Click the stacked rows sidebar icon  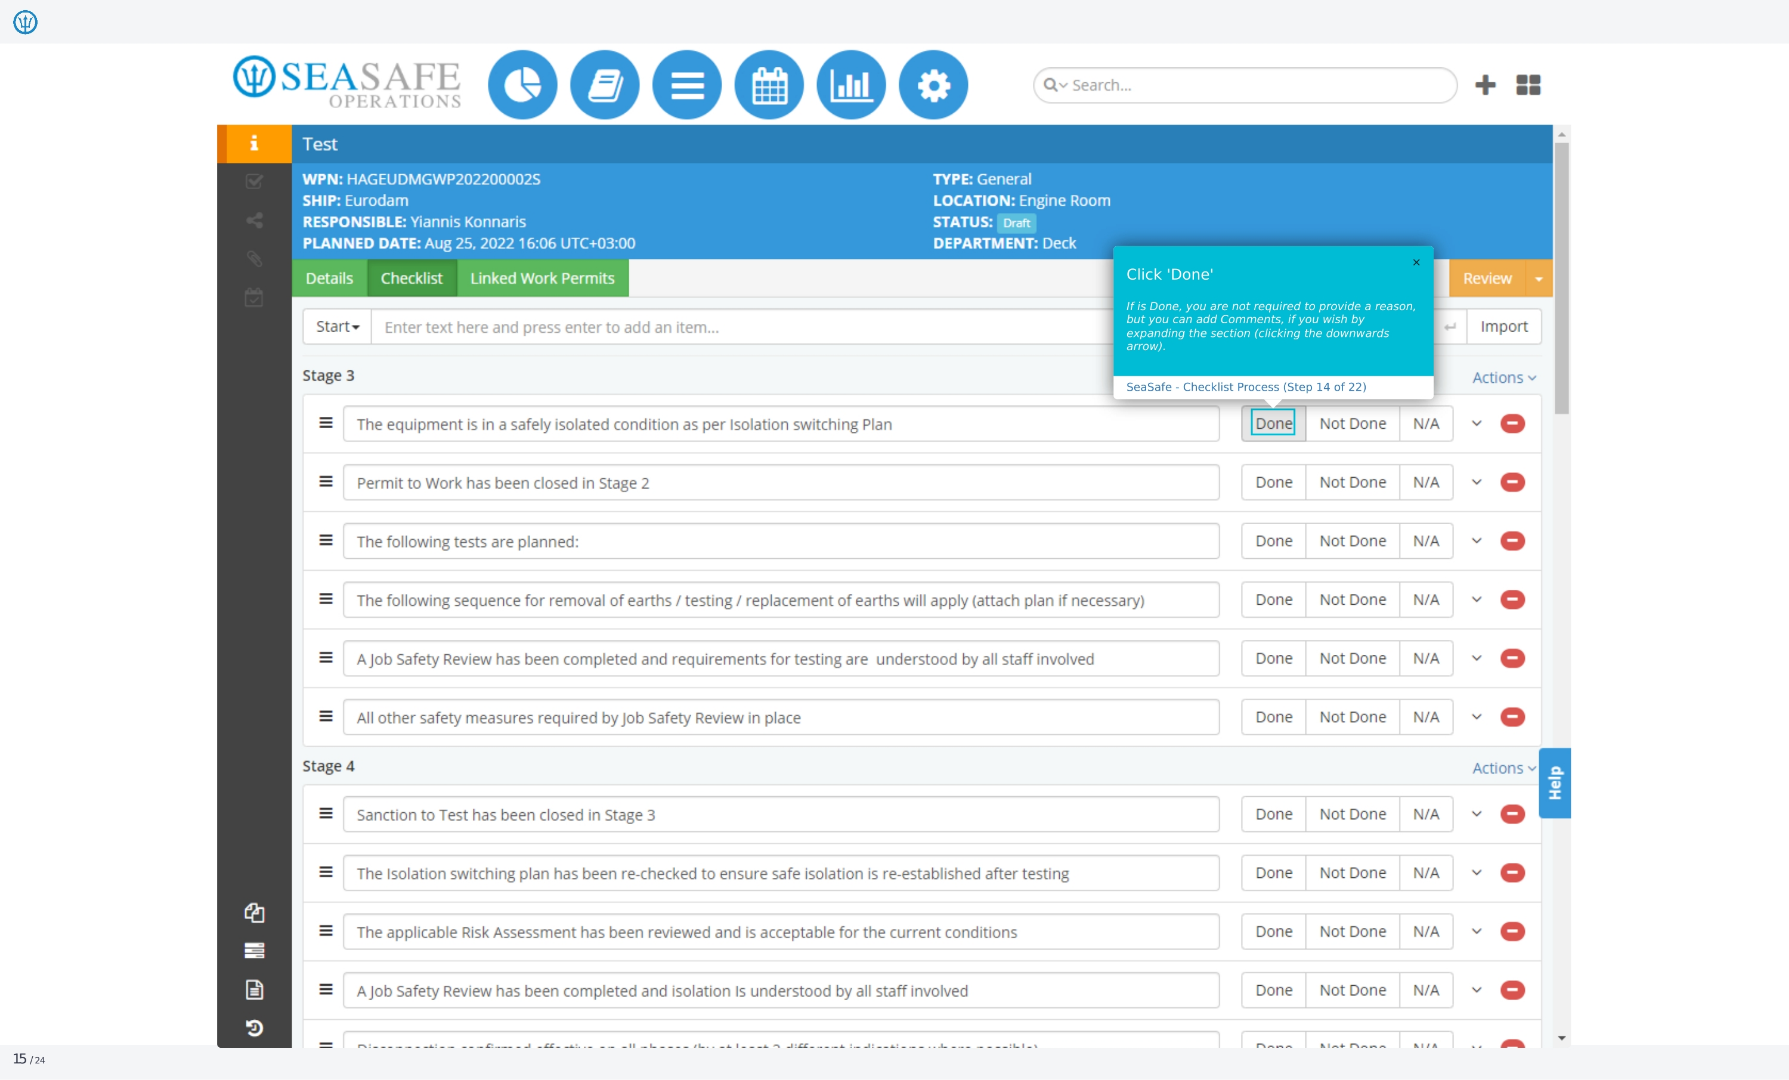(254, 951)
